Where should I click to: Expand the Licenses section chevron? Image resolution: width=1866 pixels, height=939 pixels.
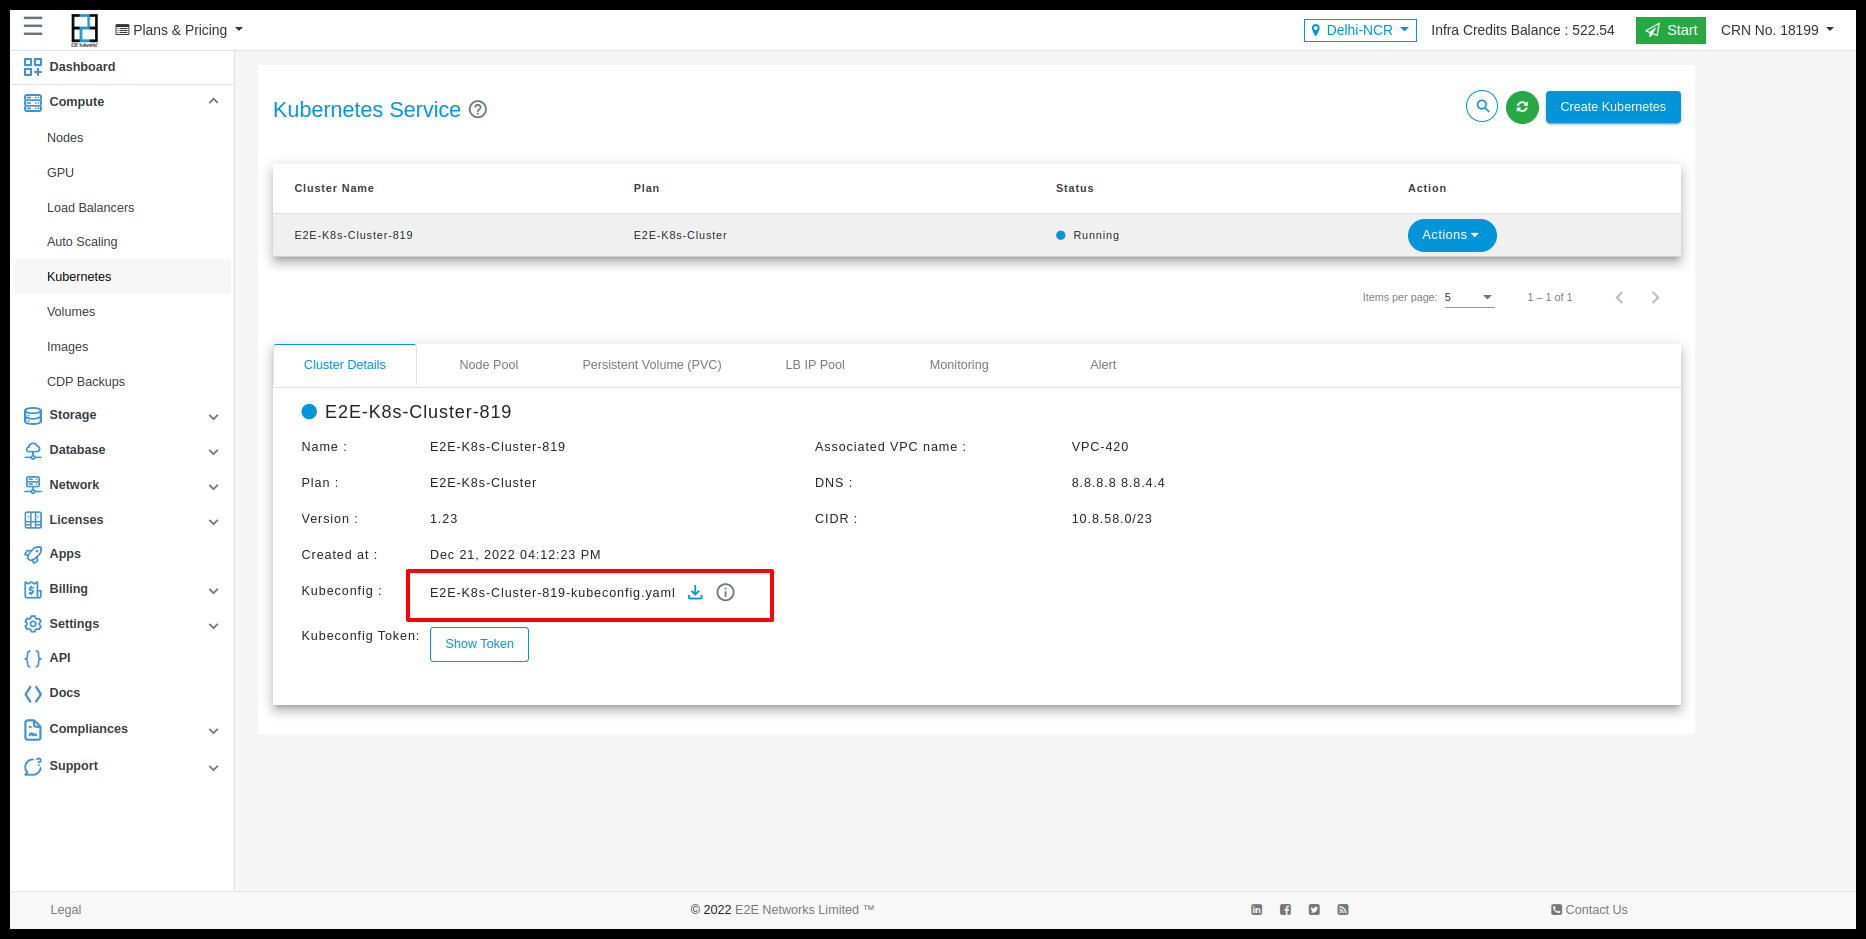(213, 521)
